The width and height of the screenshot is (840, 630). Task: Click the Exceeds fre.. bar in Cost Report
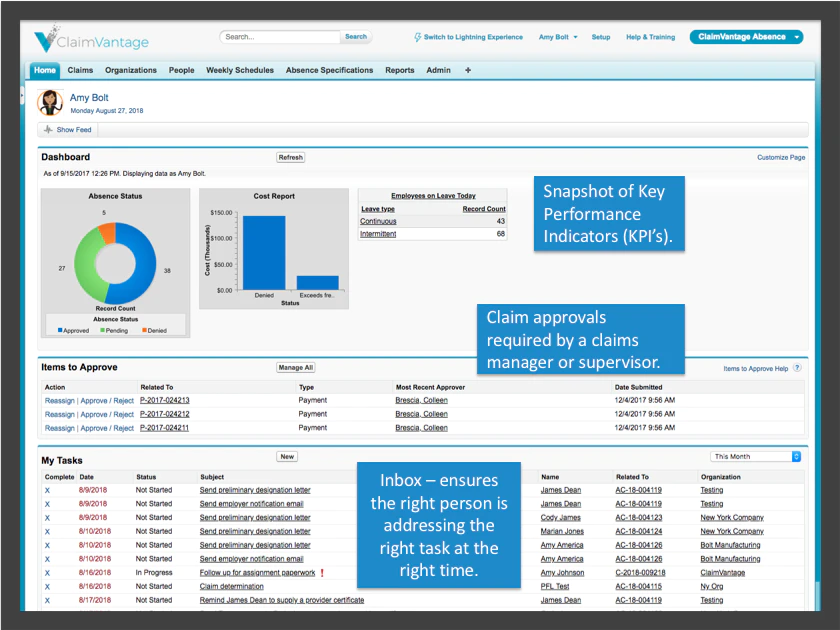pos(318,283)
